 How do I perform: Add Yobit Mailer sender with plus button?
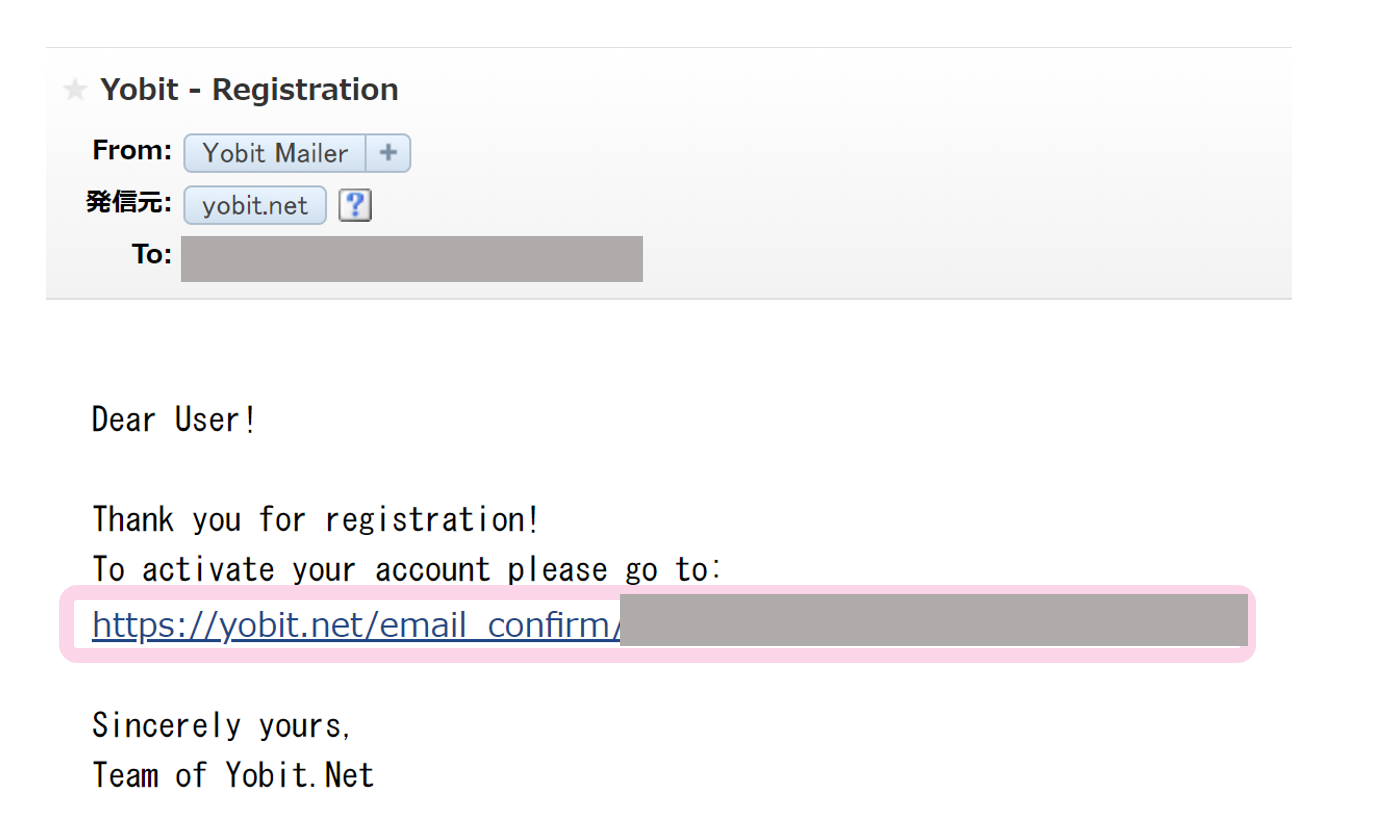click(x=388, y=153)
